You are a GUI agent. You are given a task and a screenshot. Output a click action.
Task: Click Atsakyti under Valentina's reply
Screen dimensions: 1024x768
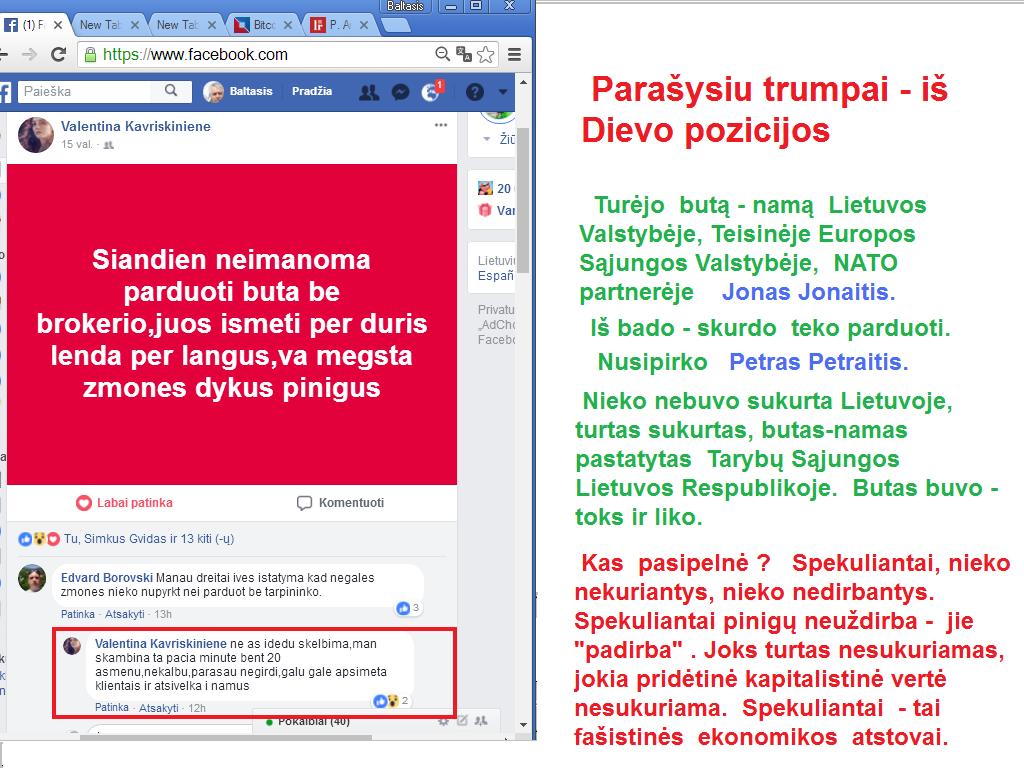point(159,708)
